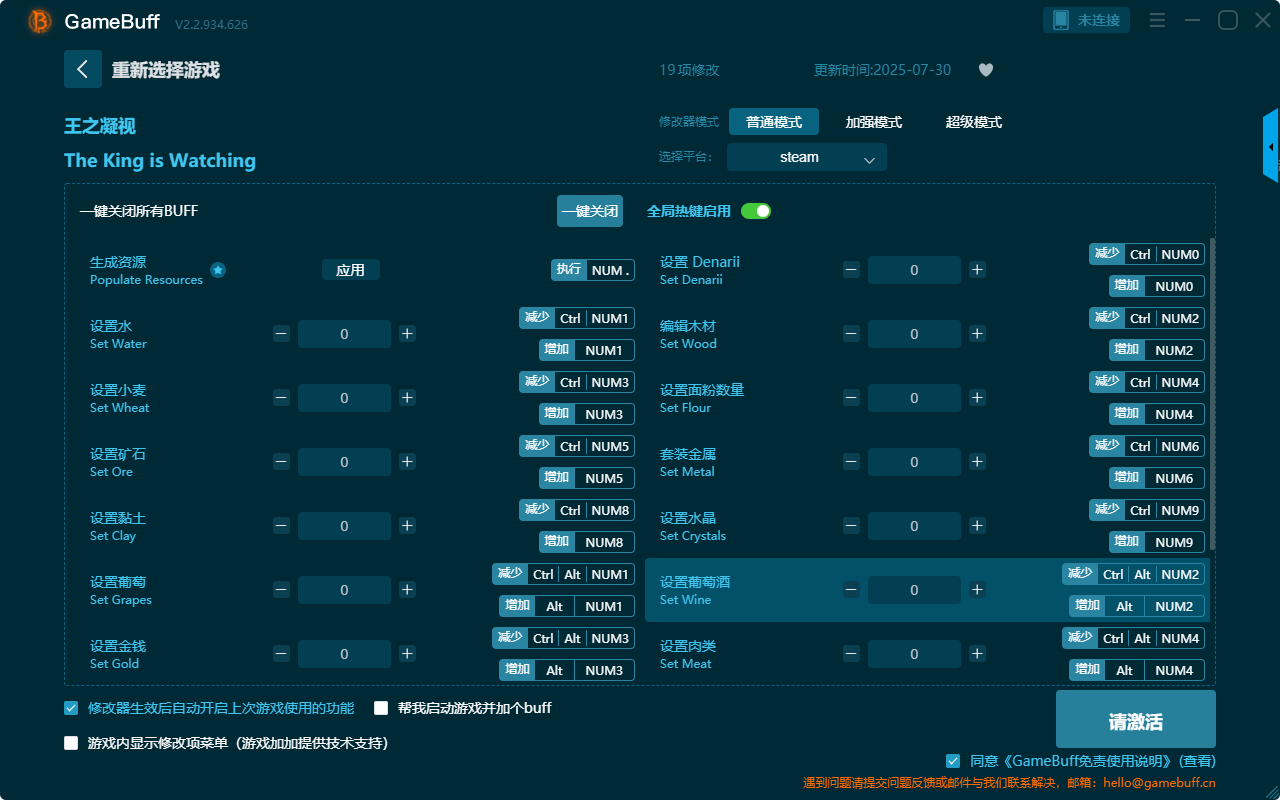Click the GameBuff logo icon
The image size is (1280, 800).
(x=40, y=21)
